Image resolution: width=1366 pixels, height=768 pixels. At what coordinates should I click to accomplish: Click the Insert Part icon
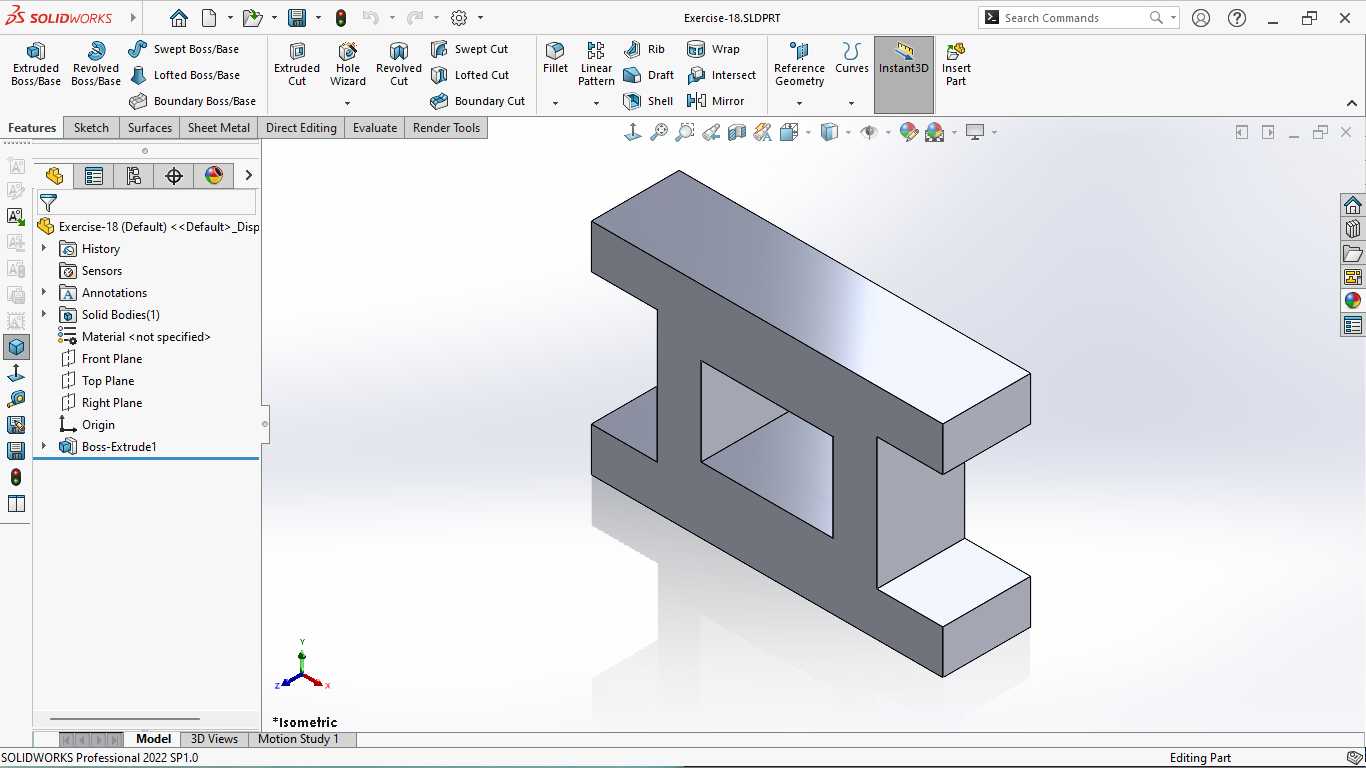956,64
